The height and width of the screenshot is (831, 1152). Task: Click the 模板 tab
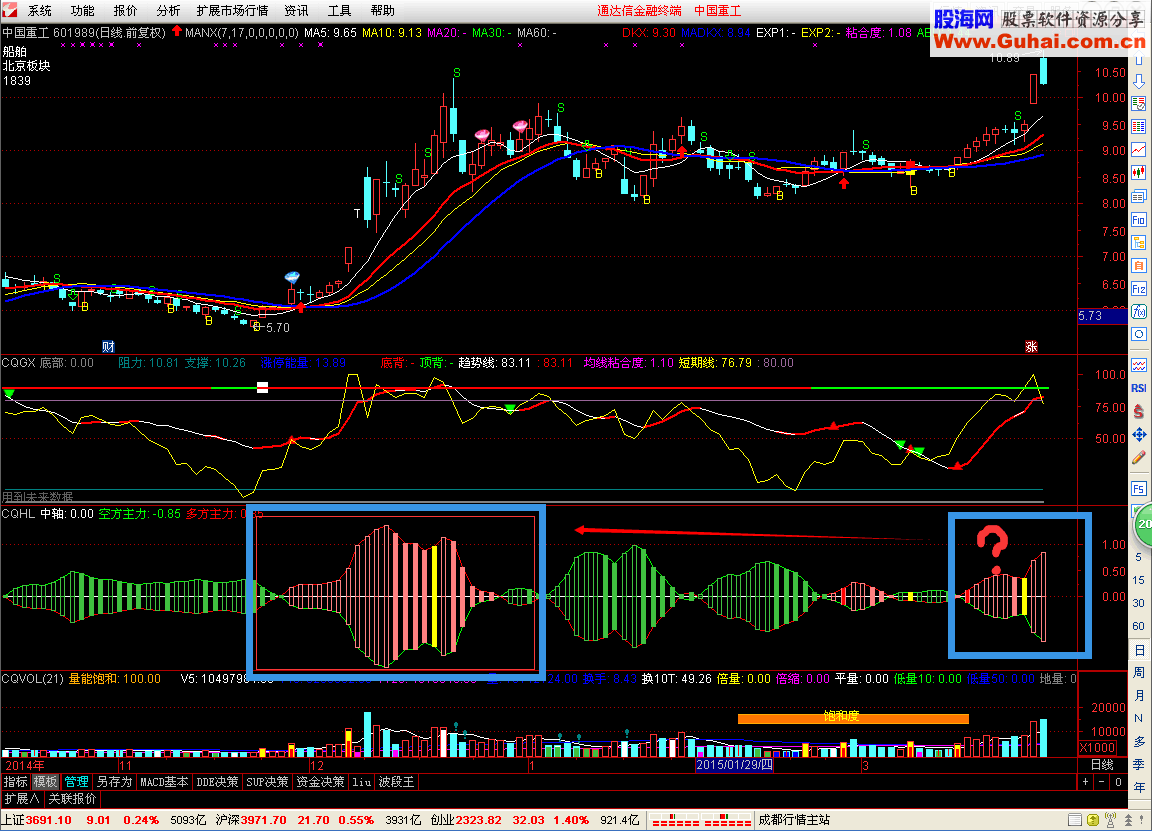(x=45, y=782)
